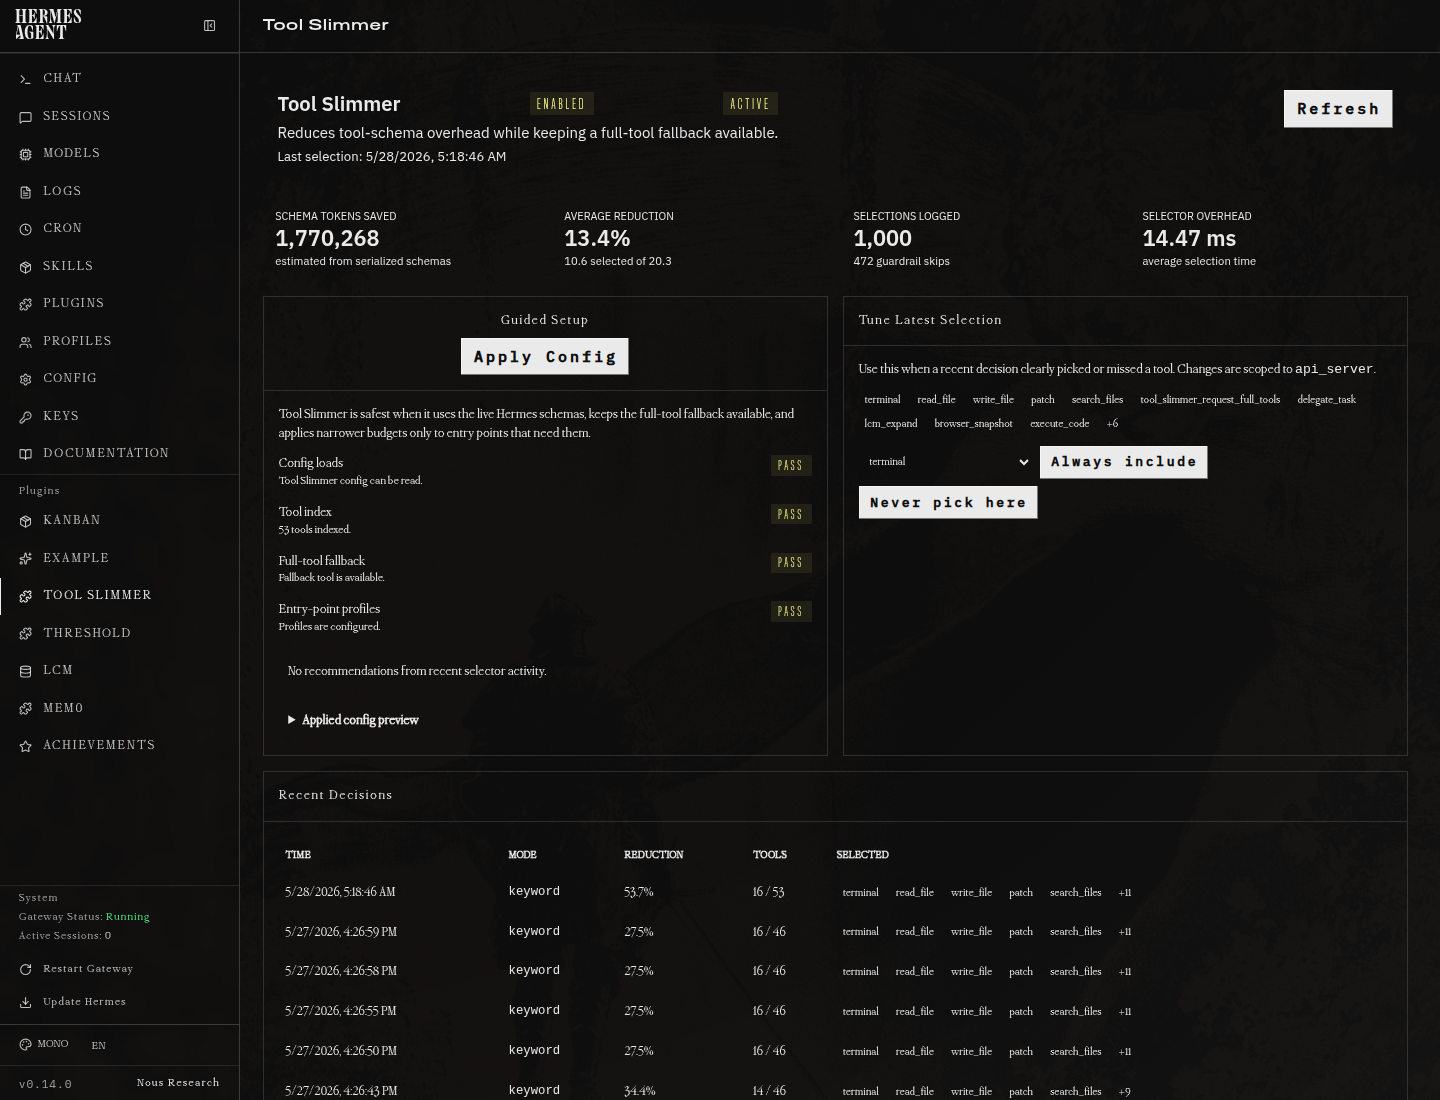This screenshot has width=1440, height=1100.
Task: Click the Skills cube icon
Action: pyautogui.click(x=26, y=267)
